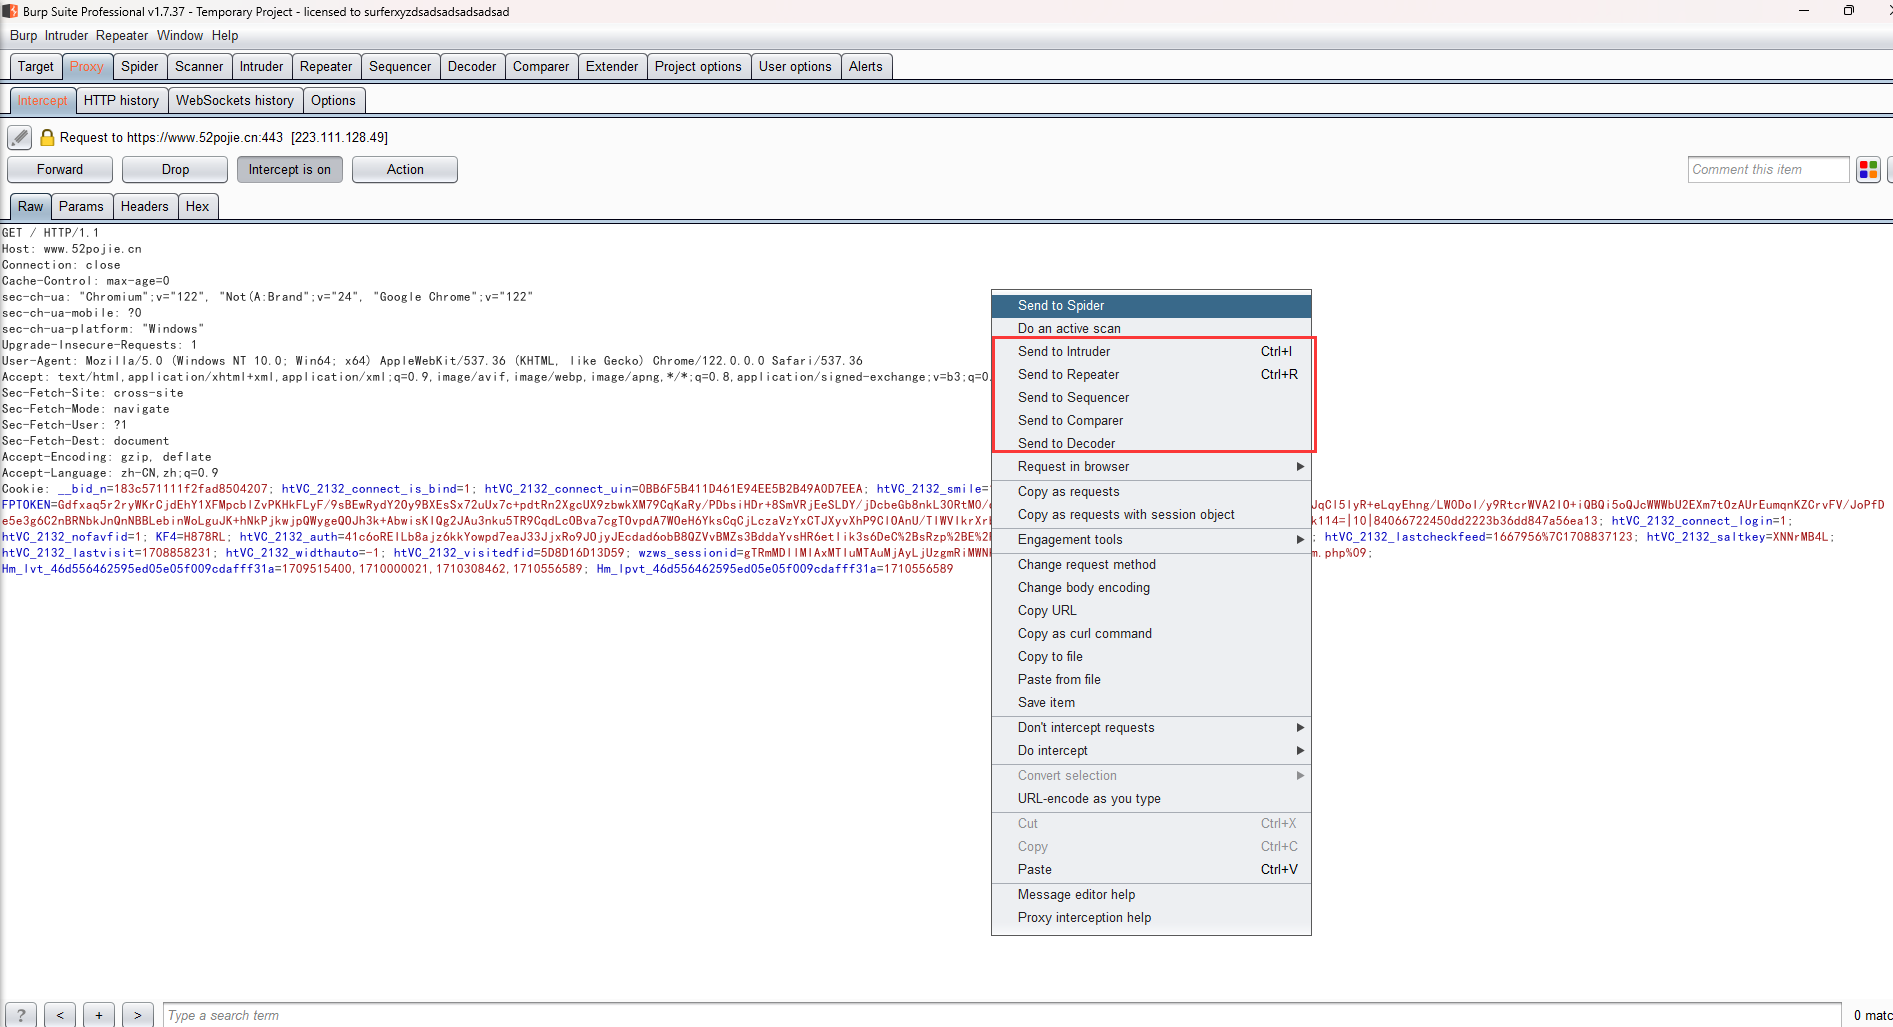This screenshot has height=1027, width=1893.
Task: Select Copy as requests with session object
Action: click(x=1151, y=515)
